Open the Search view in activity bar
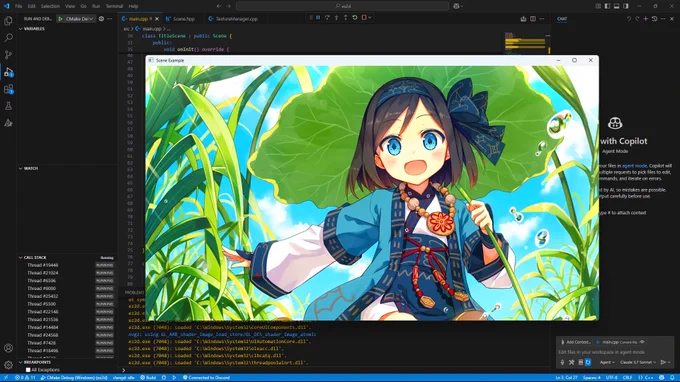Image resolution: width=680 pixels, height=382 pixels. point(8,38)
